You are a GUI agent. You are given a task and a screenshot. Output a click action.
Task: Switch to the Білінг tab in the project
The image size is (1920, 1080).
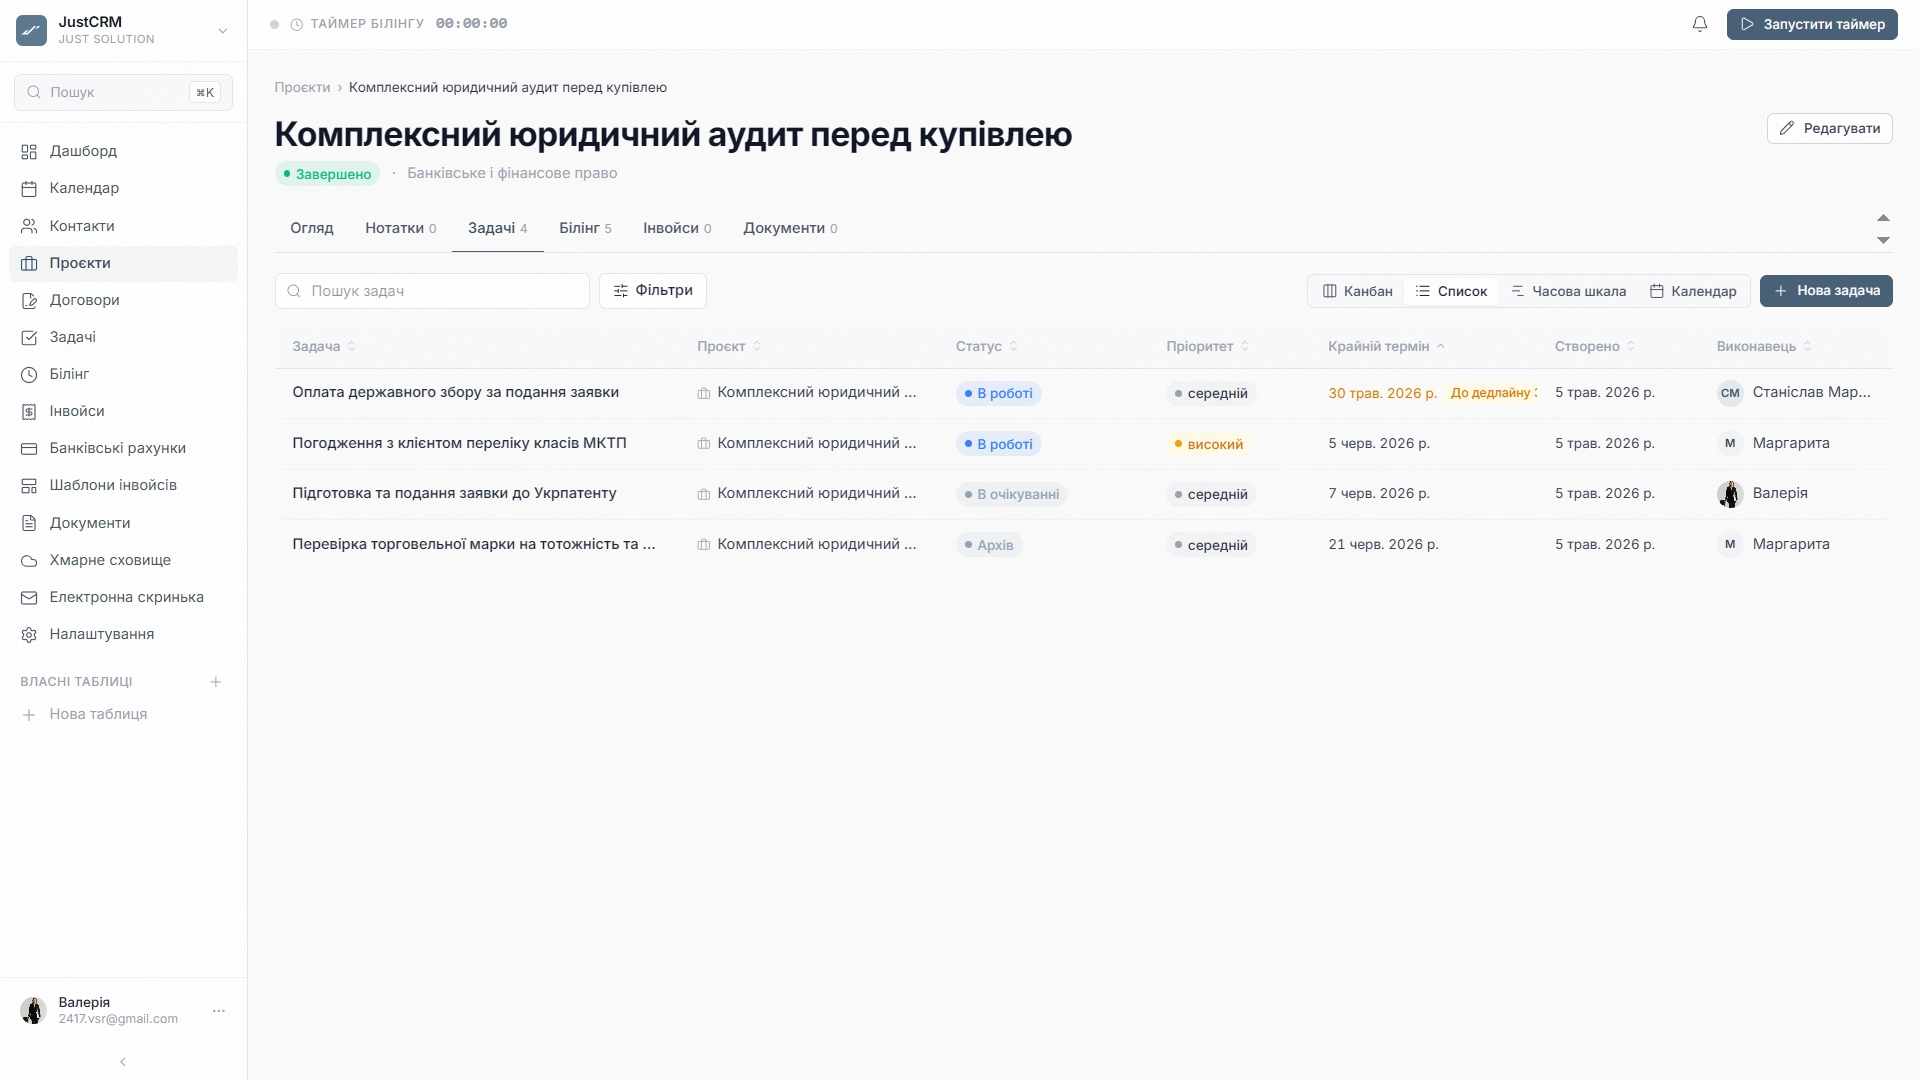585,228
